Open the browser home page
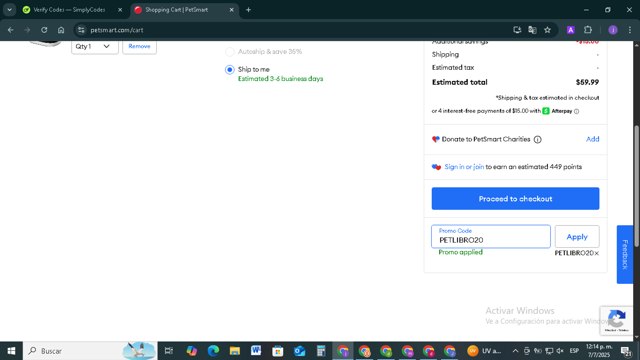Screen dimensions: 640x360 [61, 30]
